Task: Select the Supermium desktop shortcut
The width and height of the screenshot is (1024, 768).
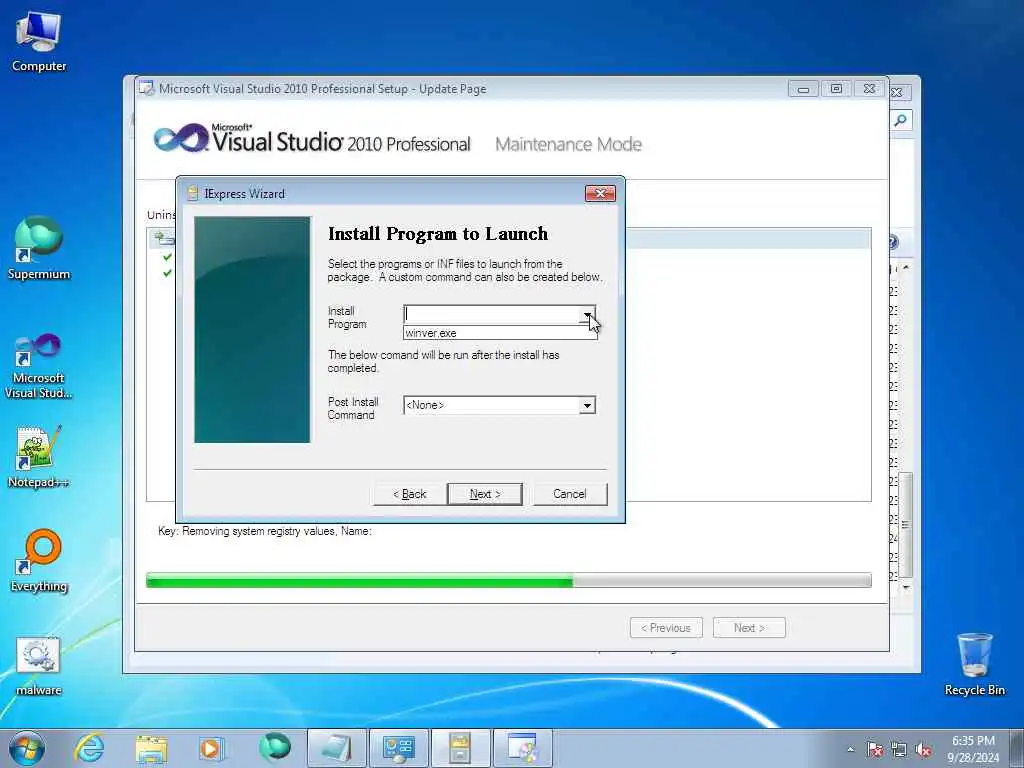Action: [x=39, y=249]
